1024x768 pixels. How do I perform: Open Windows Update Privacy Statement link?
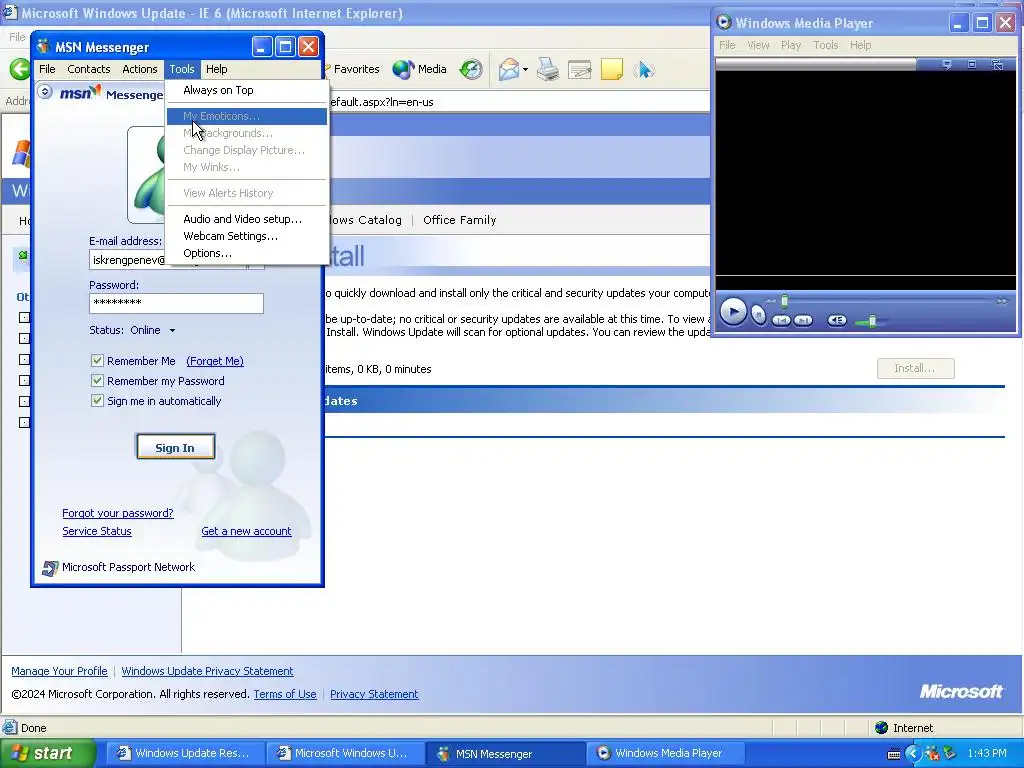(x=207, y=671)
